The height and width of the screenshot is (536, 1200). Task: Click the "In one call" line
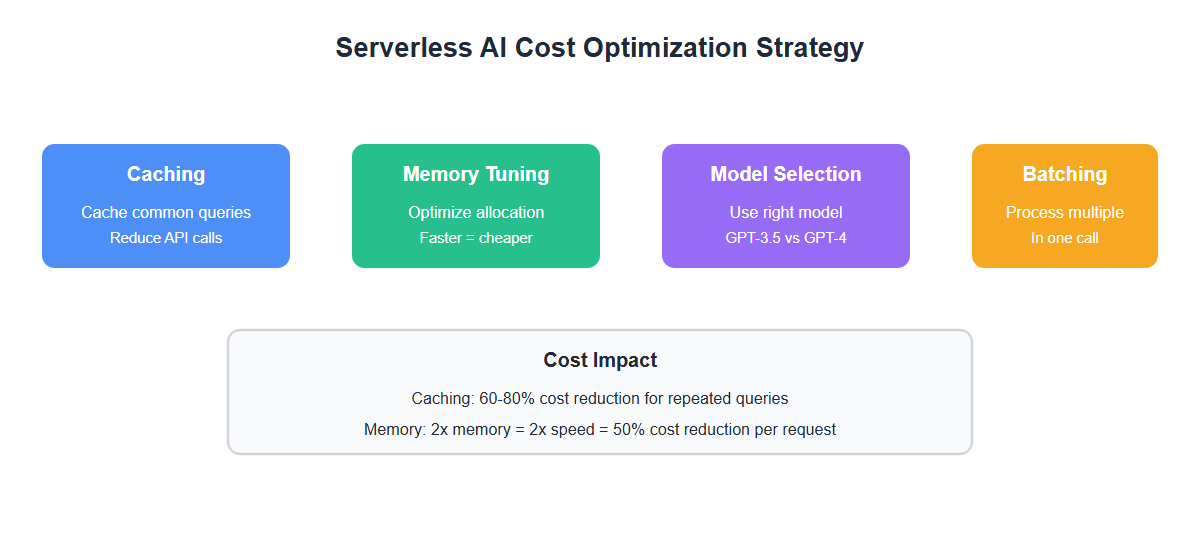click(1065, 238)
